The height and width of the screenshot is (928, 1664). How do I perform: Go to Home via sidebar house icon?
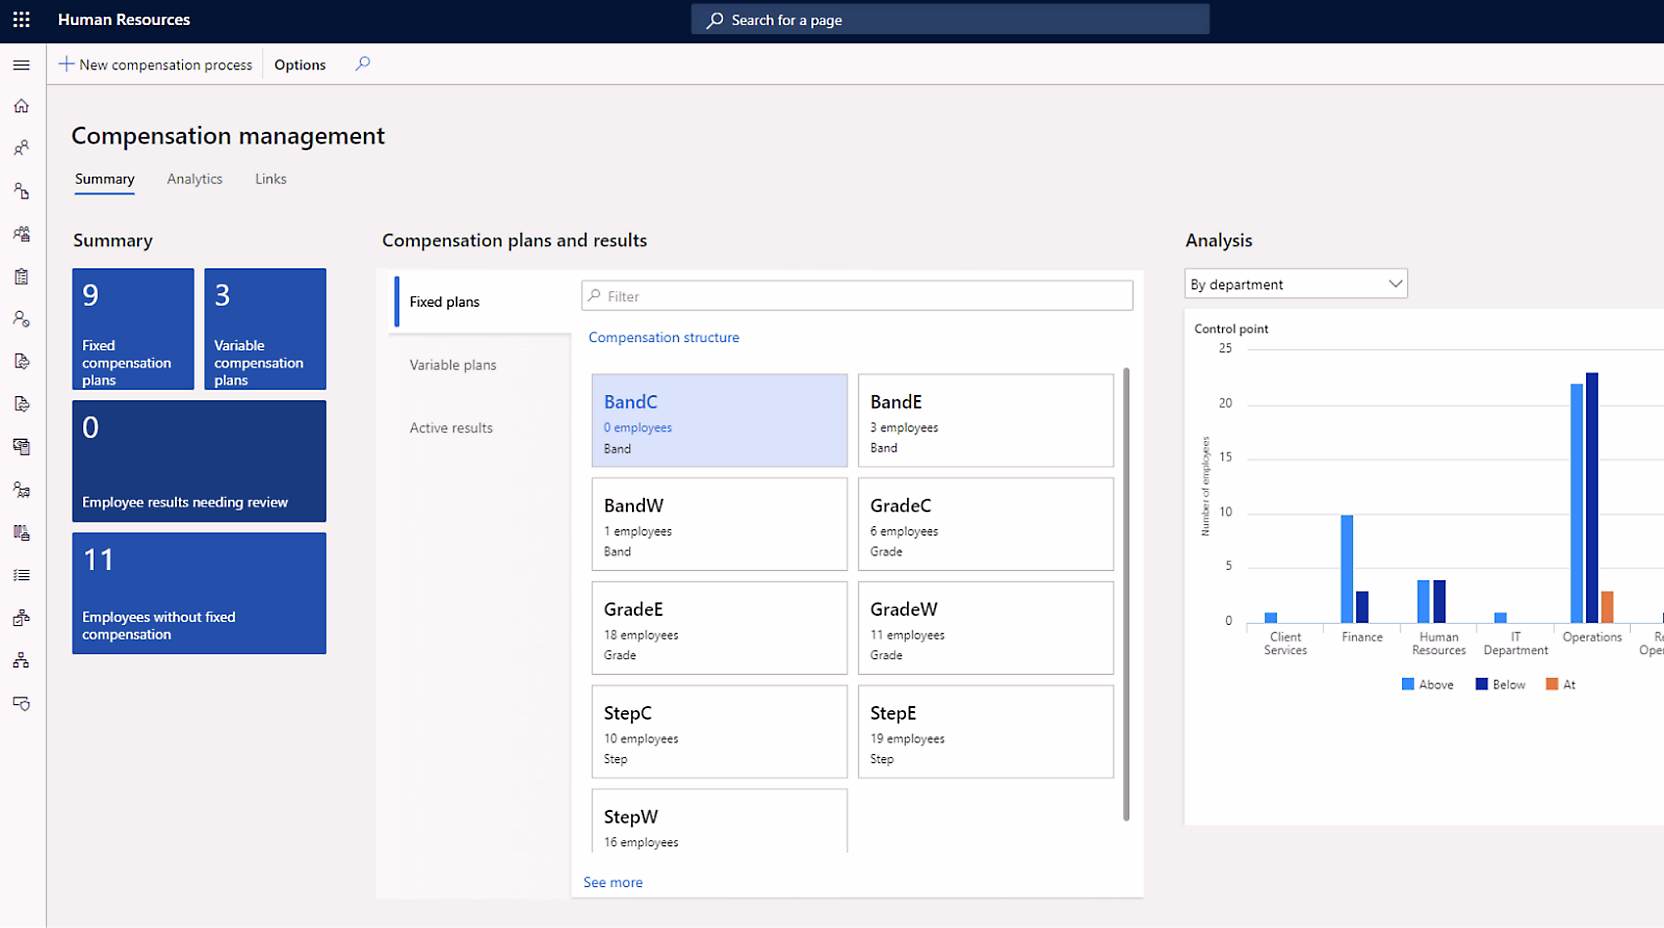(x=21, y=106)
